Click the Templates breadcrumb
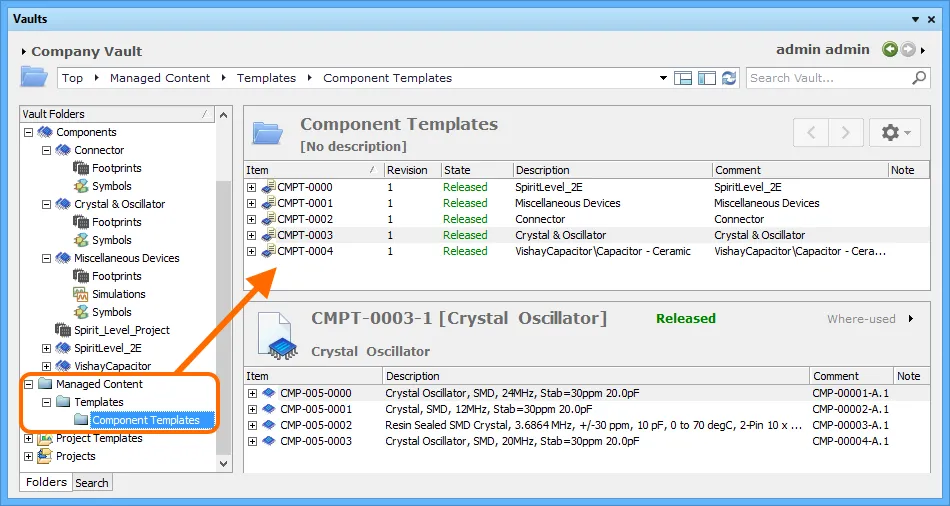The width and height of the screenshot is (950, 506). pos(267,78)
